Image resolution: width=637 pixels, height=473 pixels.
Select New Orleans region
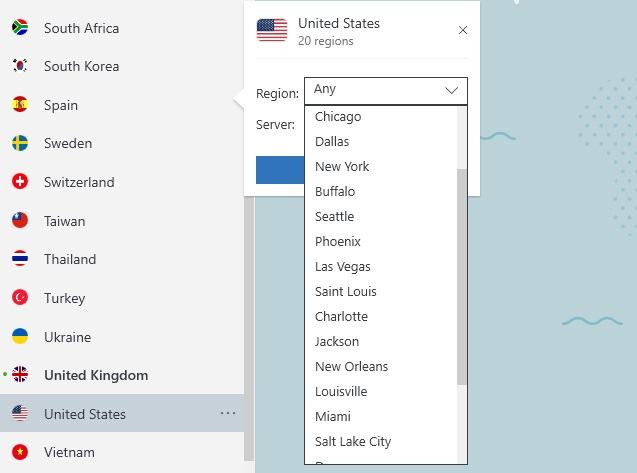click(x=351, y=367)
